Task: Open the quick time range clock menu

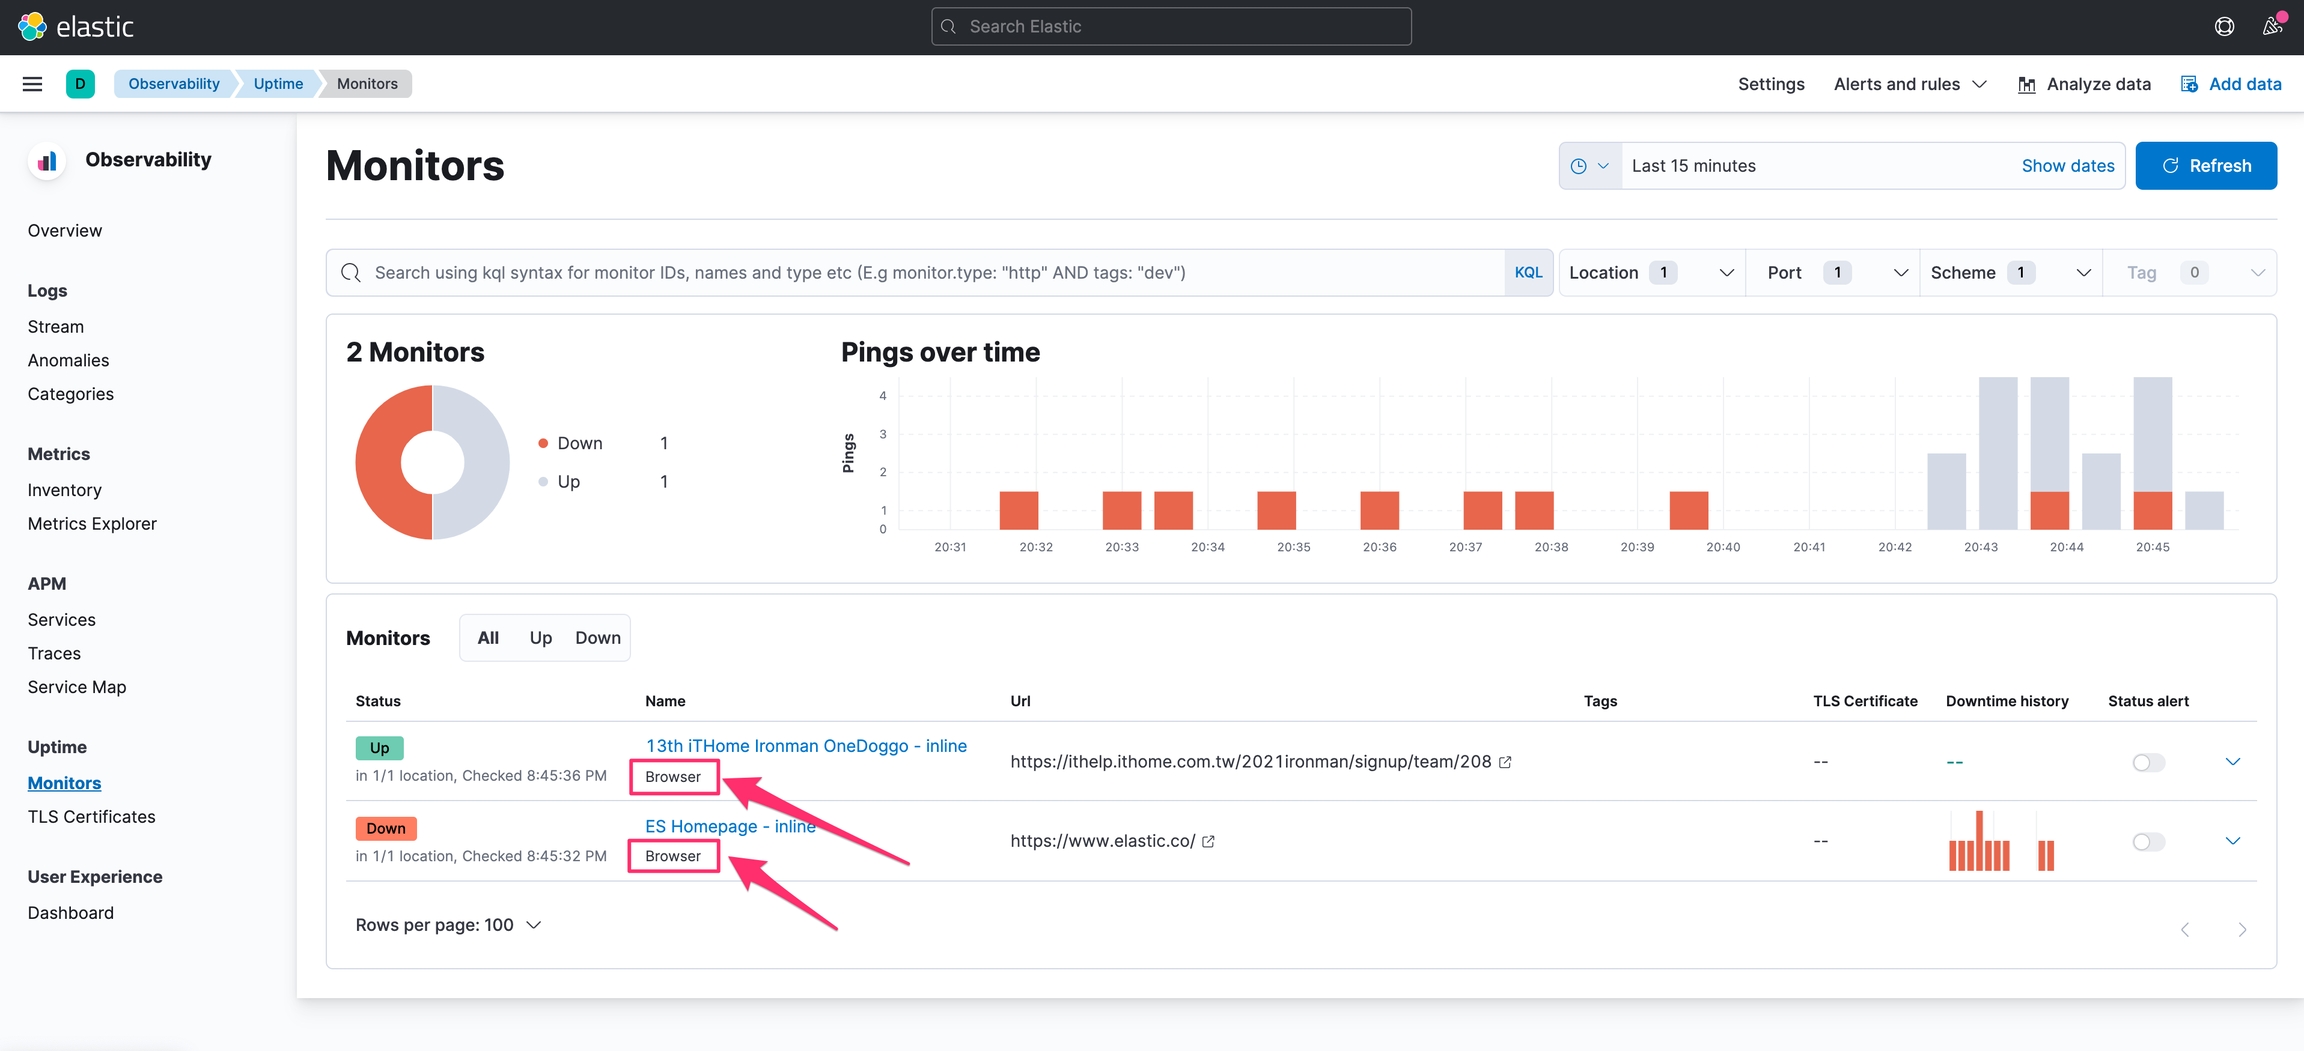Action: pos(1590,166)
